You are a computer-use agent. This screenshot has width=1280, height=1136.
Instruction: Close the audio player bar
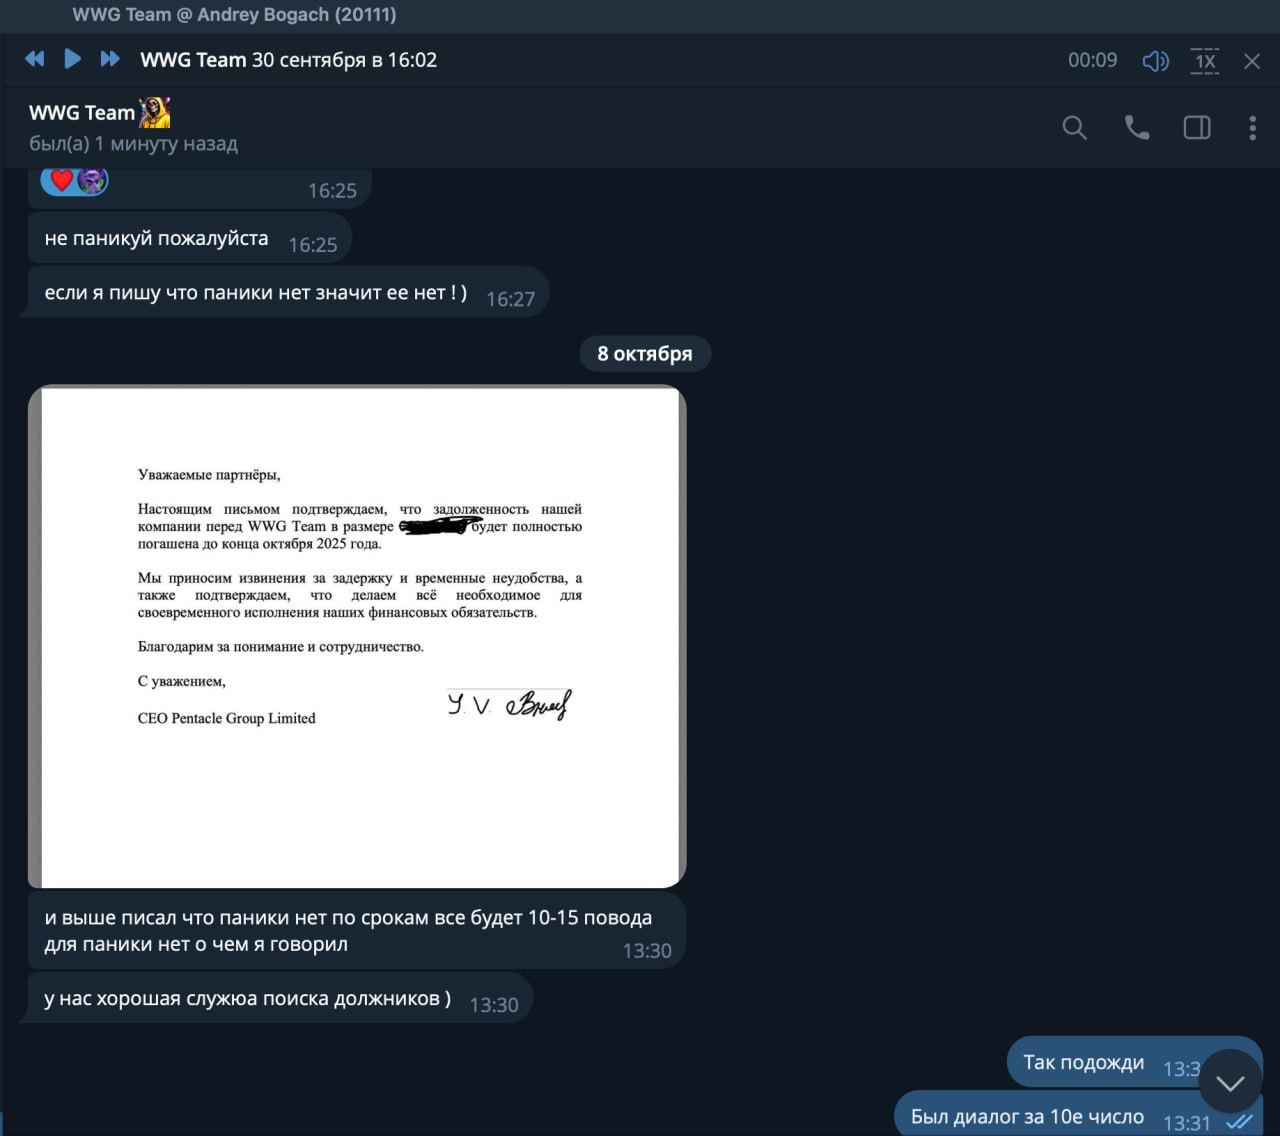pos(1252,61)
